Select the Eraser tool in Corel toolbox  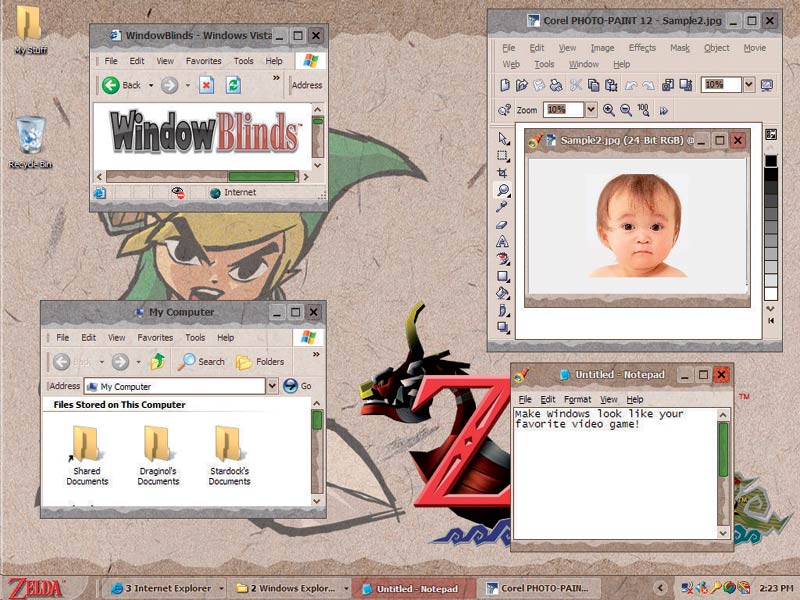point(503,224)
